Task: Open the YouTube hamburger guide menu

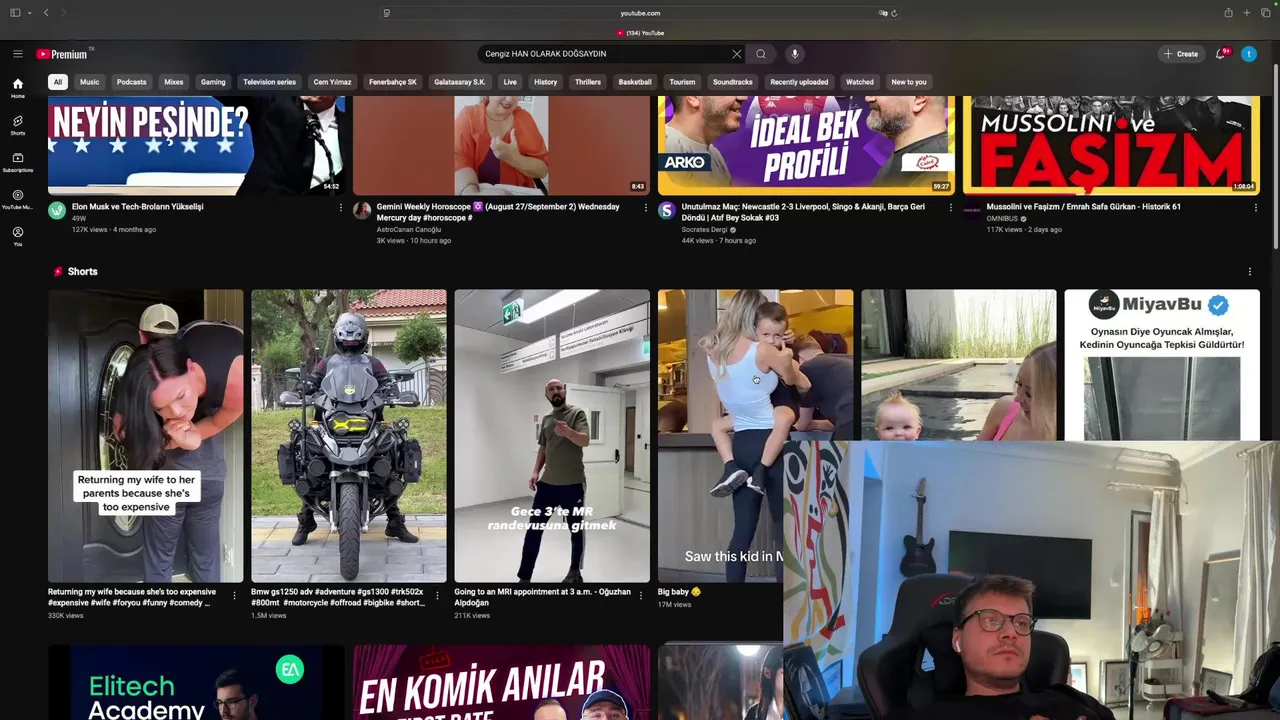Action: pyautogui.click(x=18, y=54)
